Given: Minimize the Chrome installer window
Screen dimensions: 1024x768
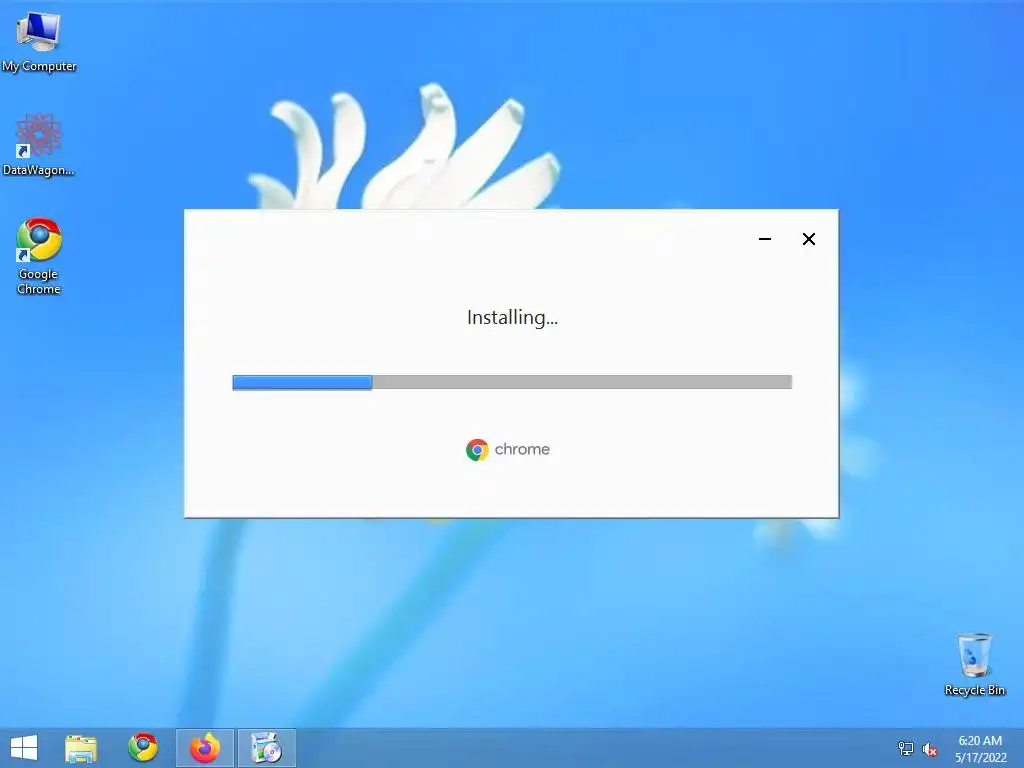Looking at the screenshot, I should pos(765,239).
